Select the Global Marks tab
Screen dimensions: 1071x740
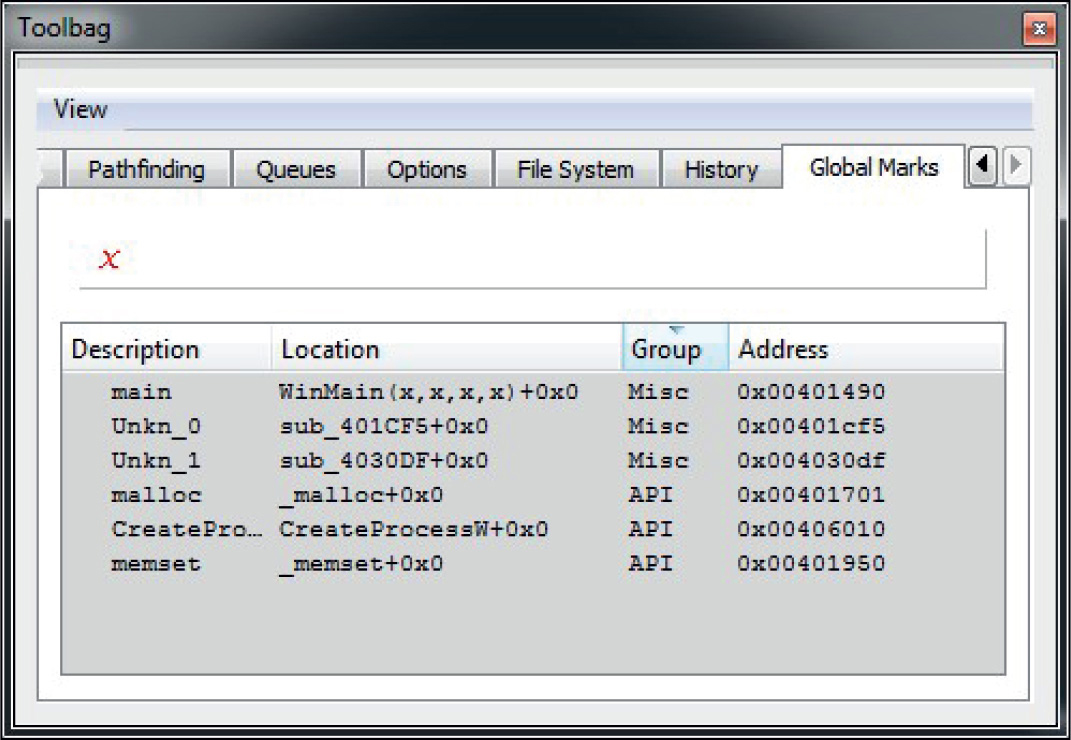coord(873,168)
